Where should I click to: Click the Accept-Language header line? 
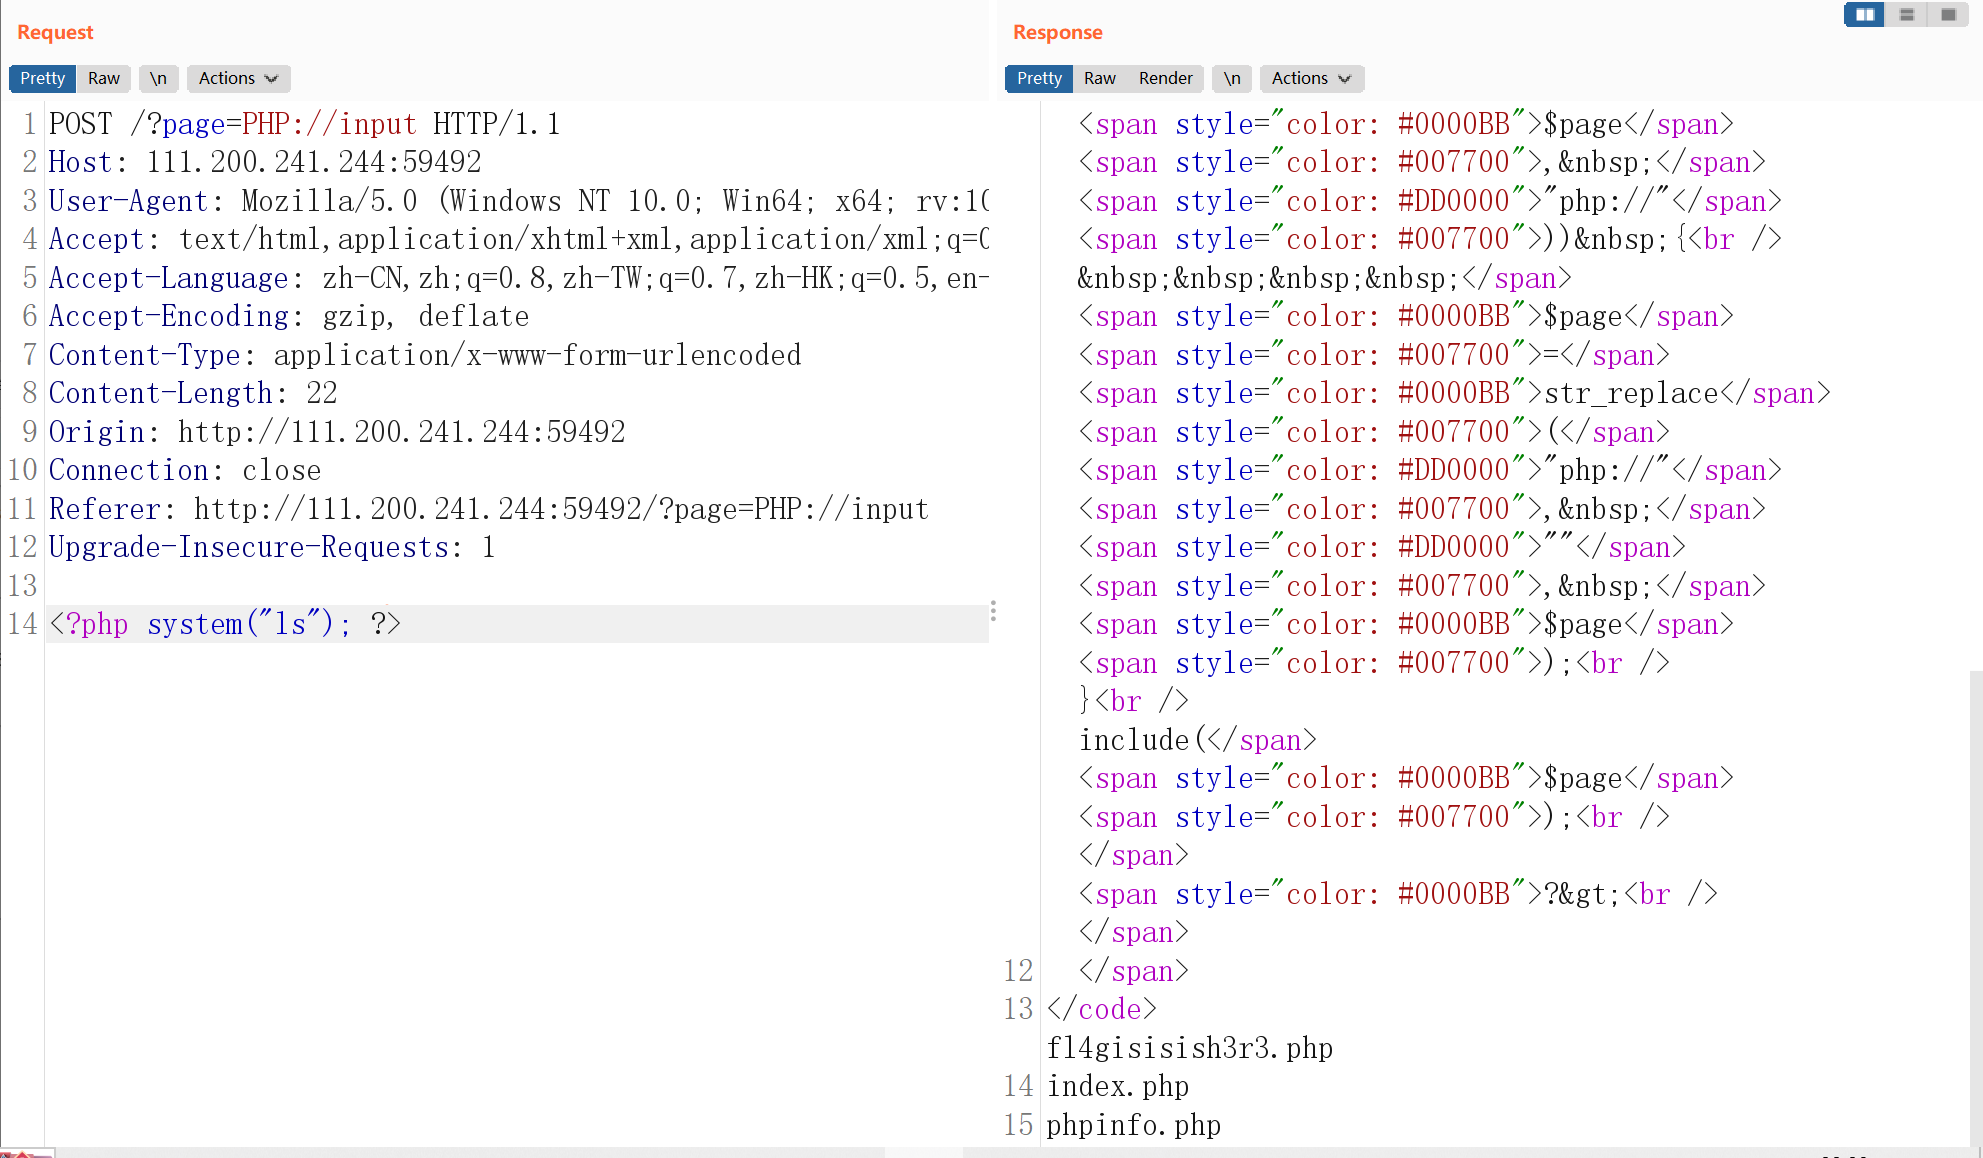(x=518, y=278)
